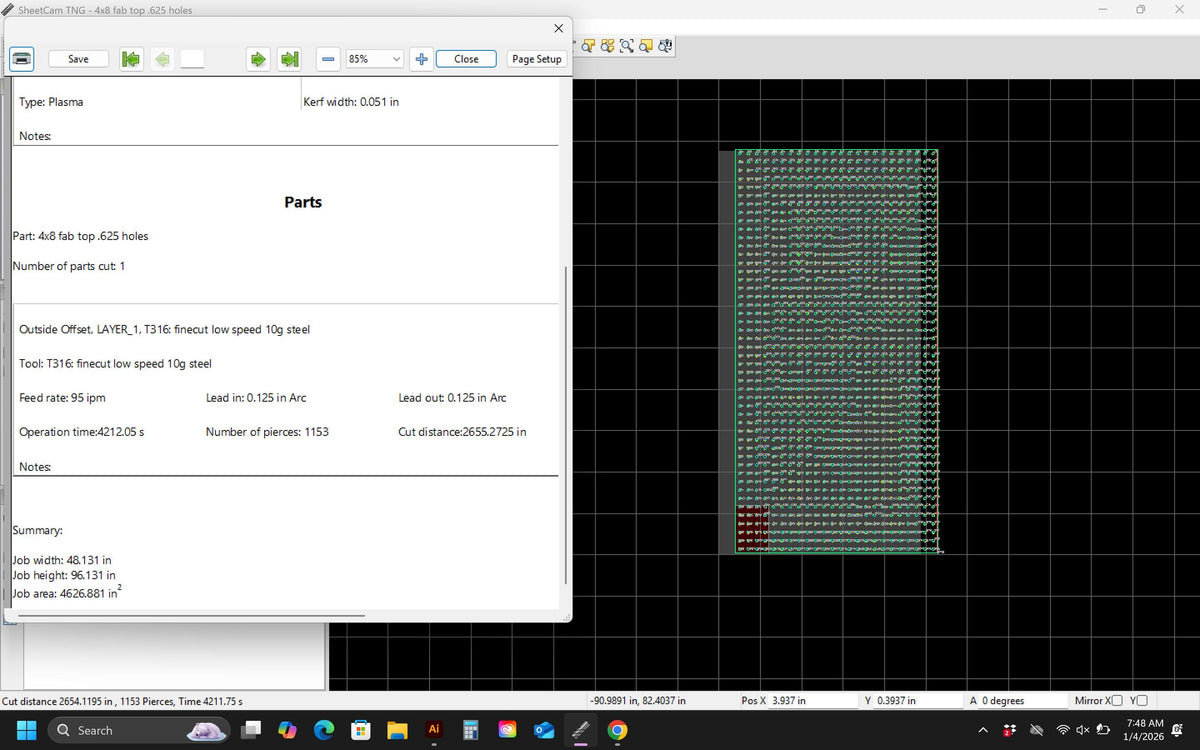
Task: Open Task View on the taskbar
Action: (253, 730)
